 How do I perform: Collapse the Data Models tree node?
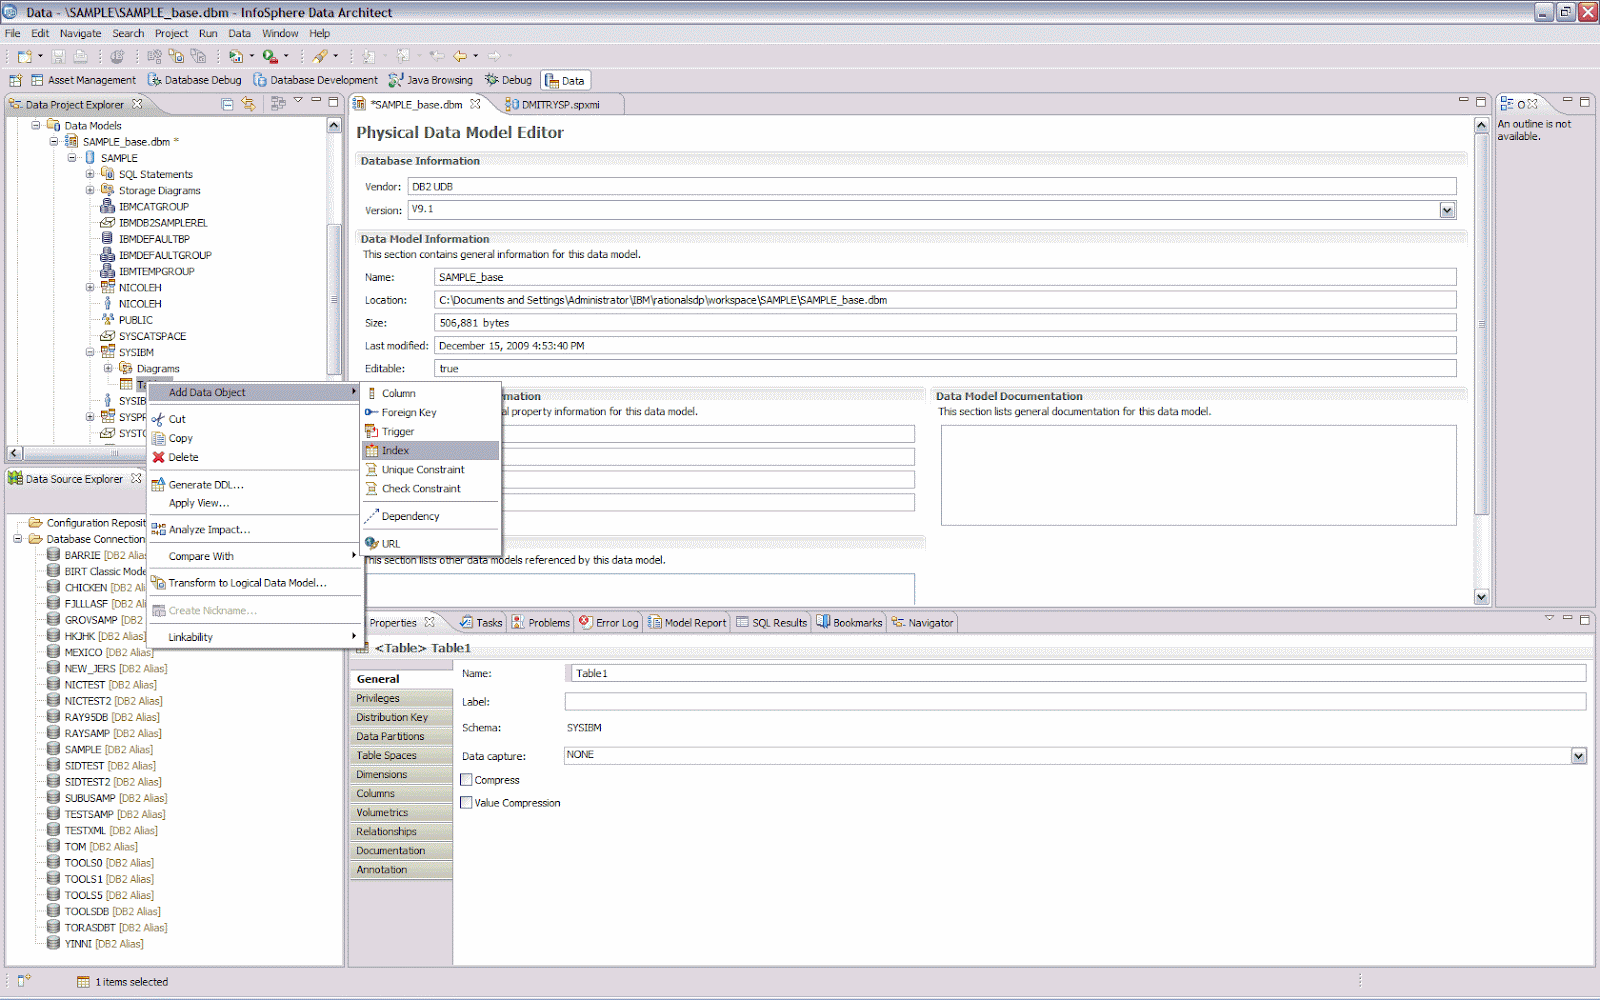(36, 126)
